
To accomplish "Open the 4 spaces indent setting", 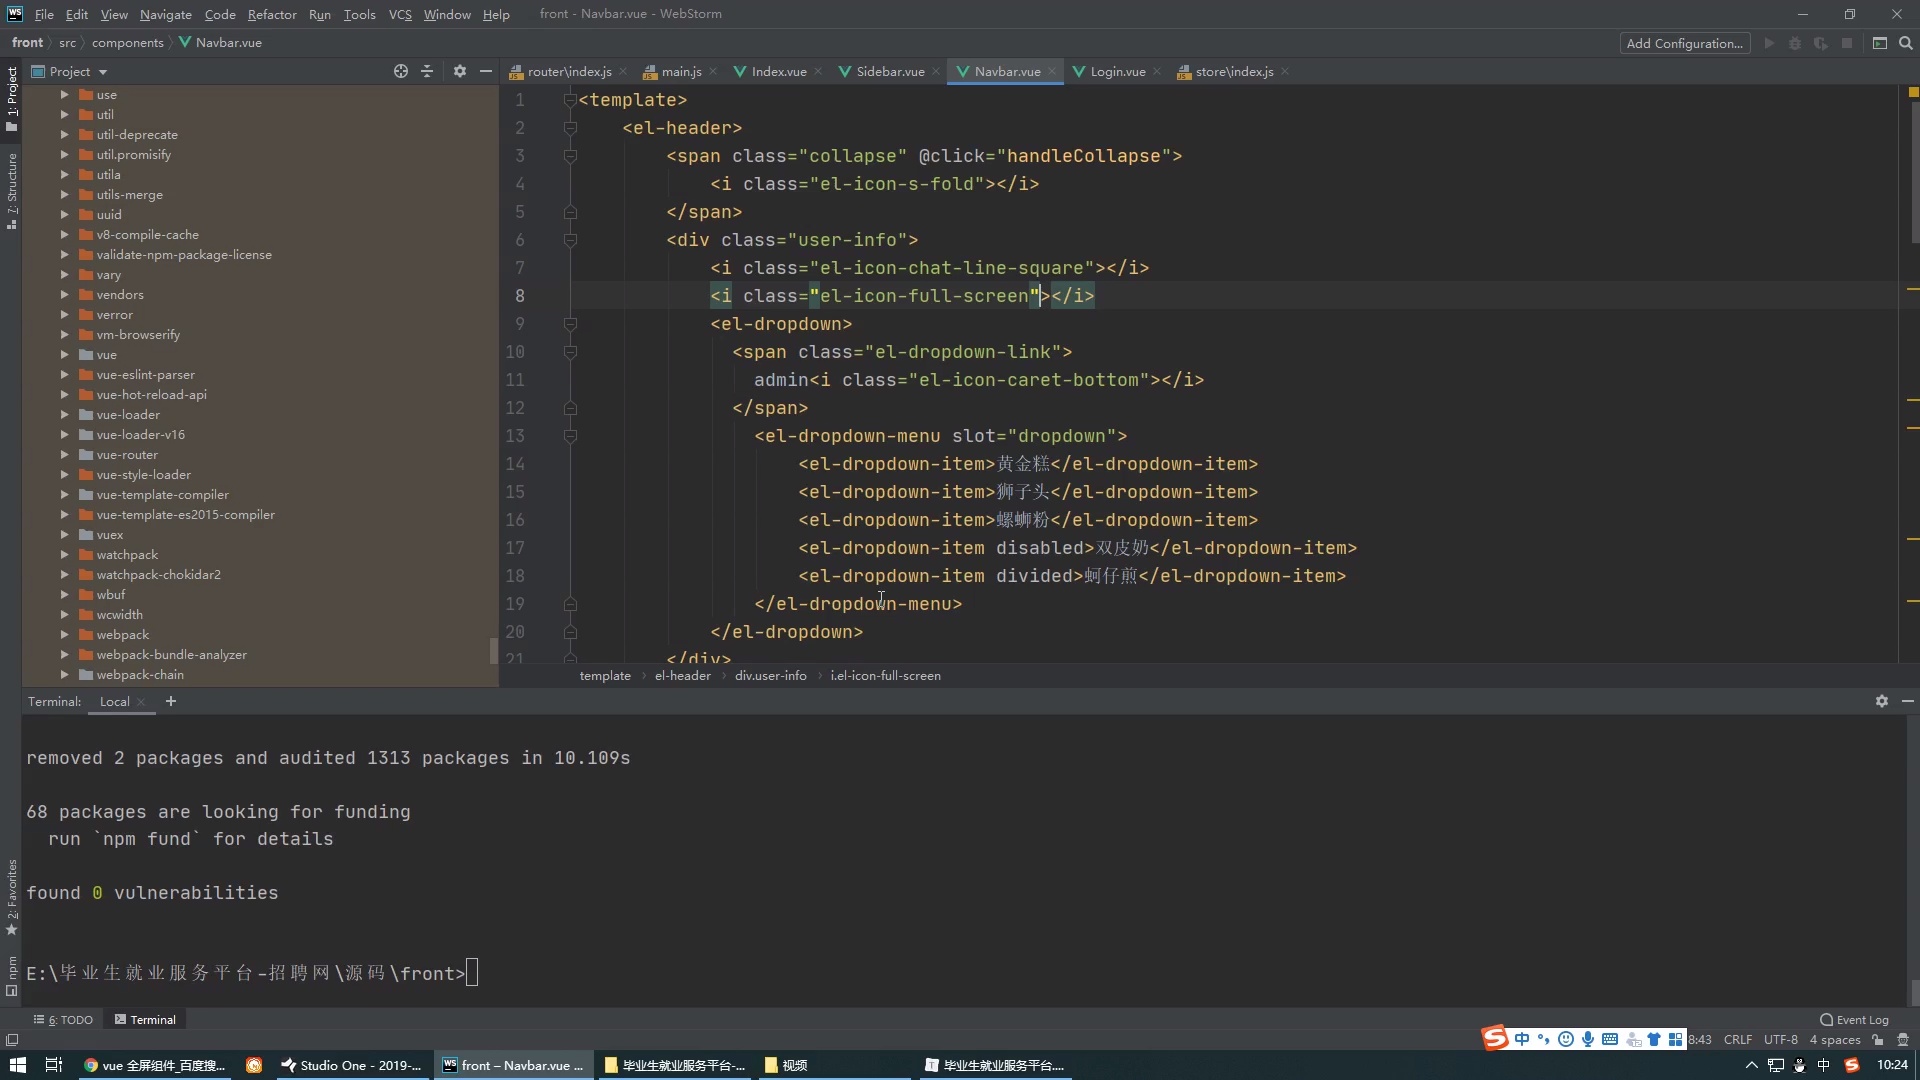I will [x=1834, y=1040].
